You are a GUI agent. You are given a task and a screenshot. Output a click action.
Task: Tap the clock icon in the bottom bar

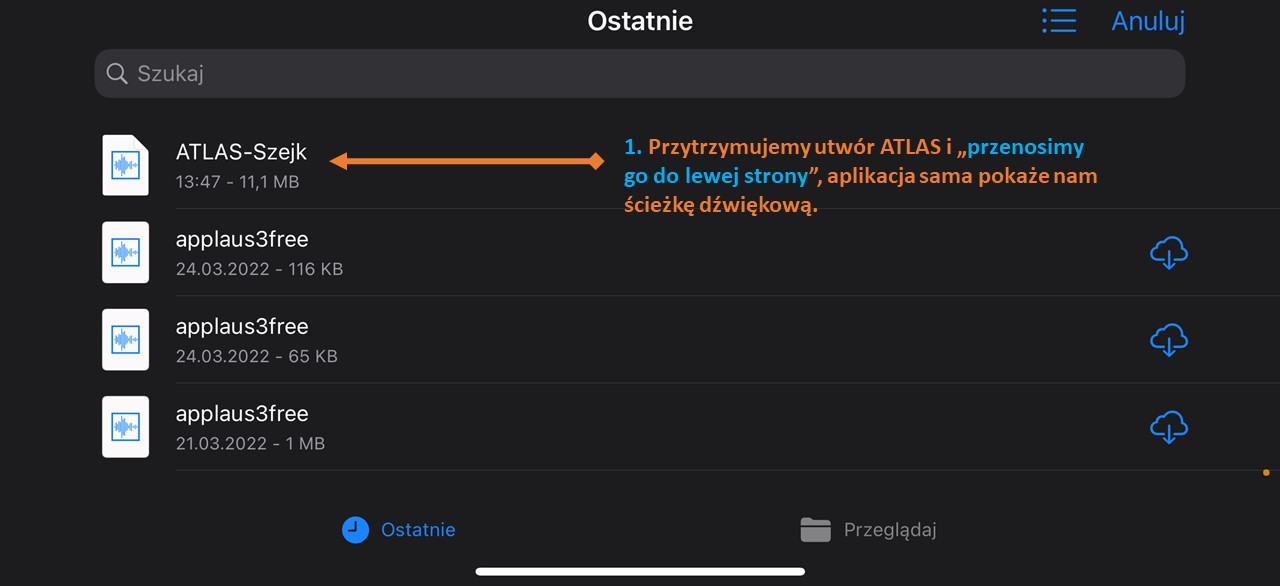[355, 530]
